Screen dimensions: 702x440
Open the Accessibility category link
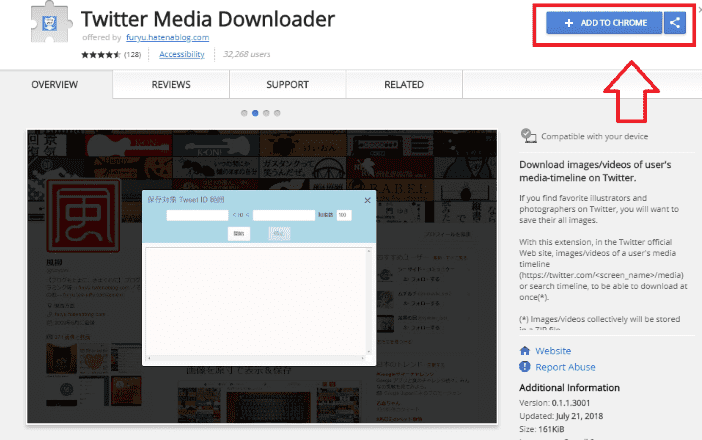point(182,55)
